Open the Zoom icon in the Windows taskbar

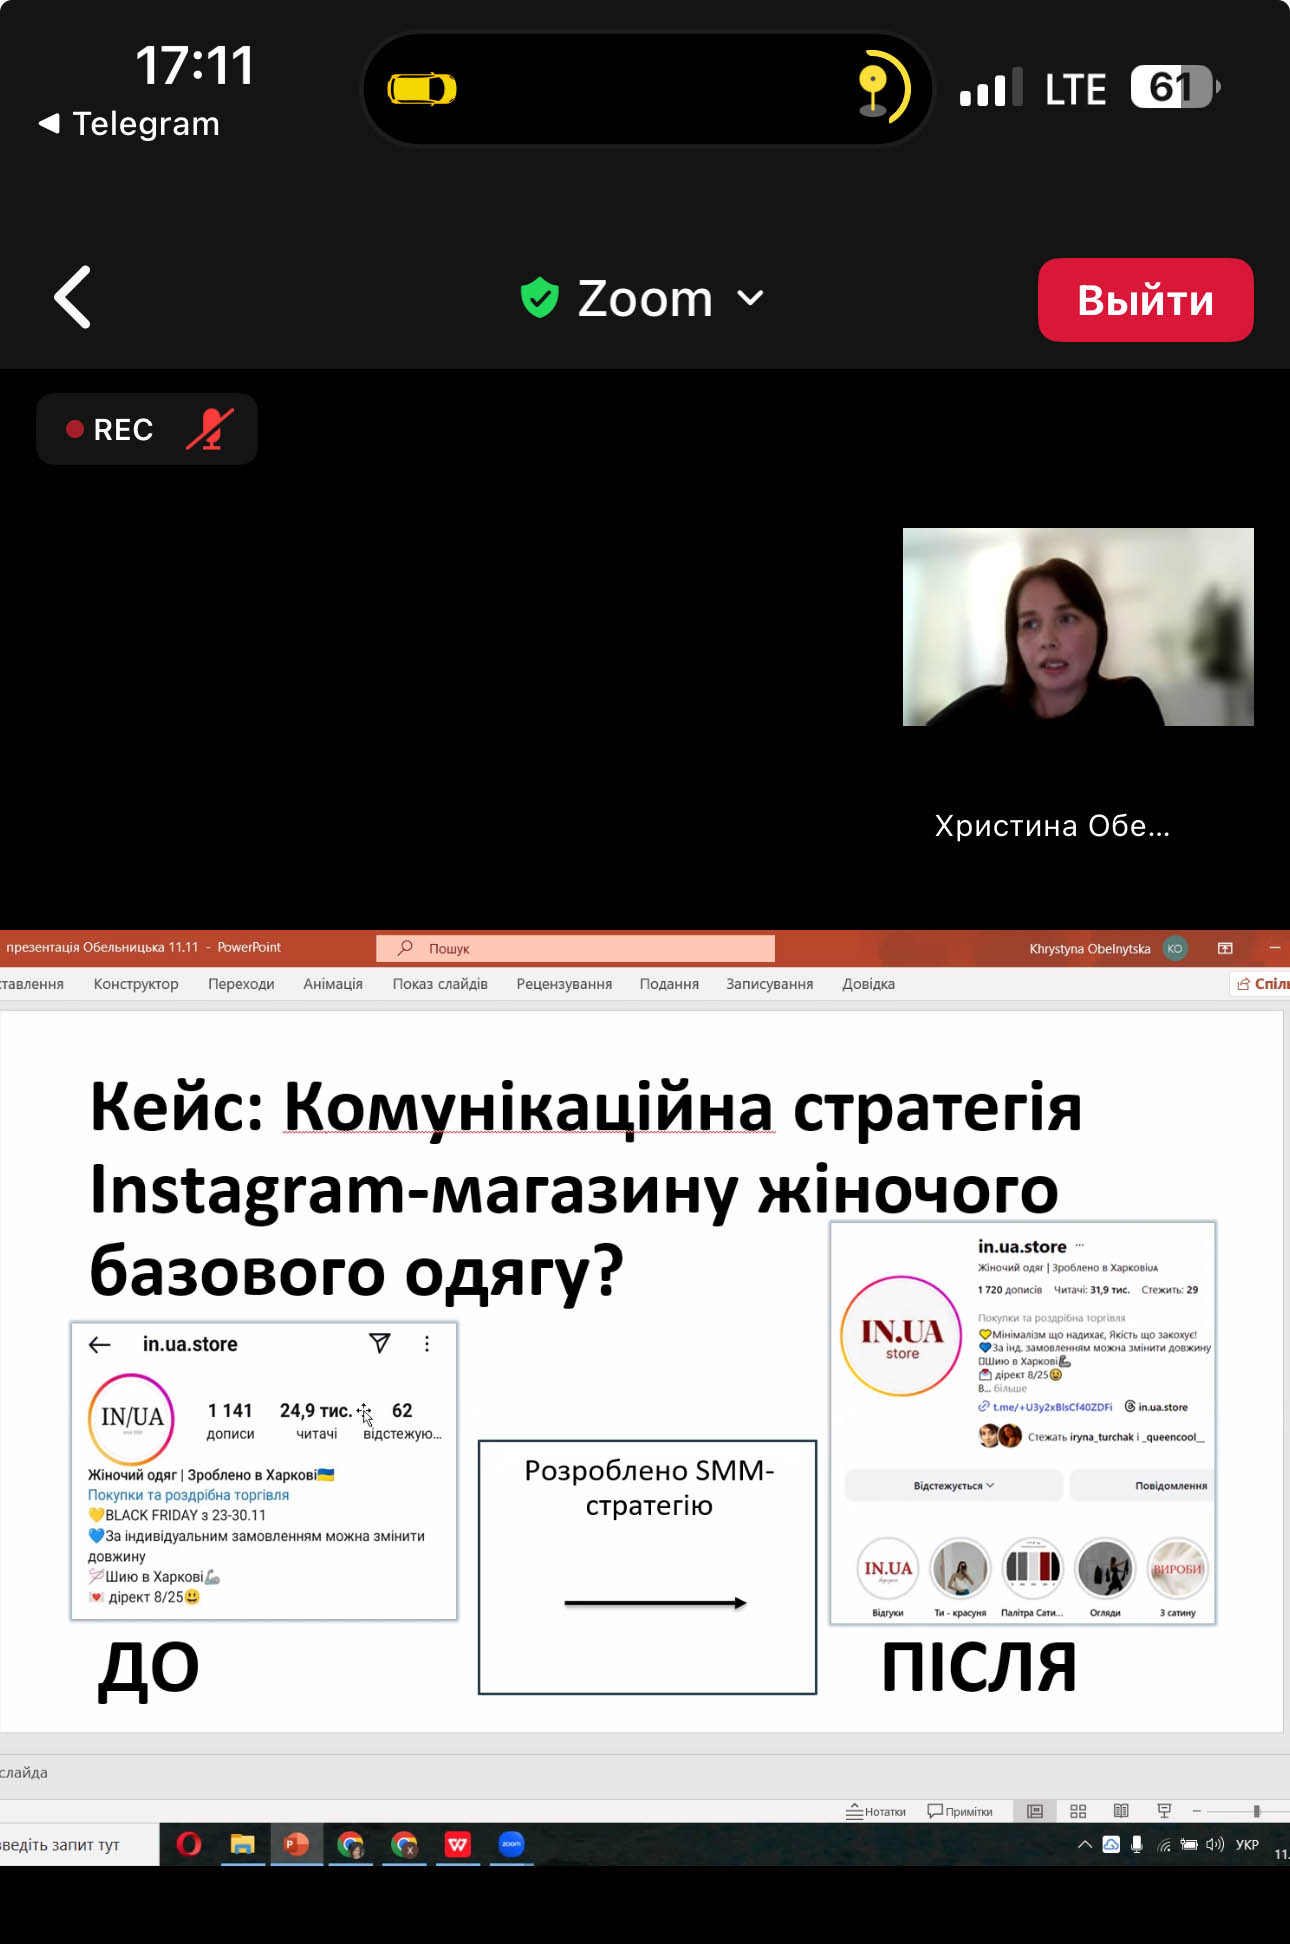tap(511, 1844)
